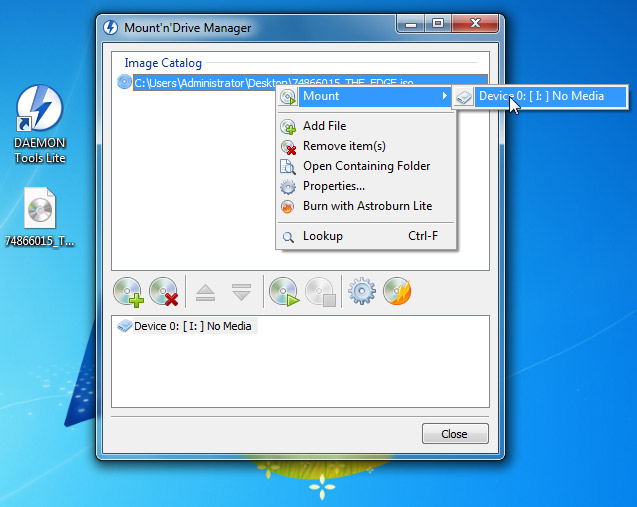Image resolution: width=637 pixels, height=507 pixels.
Task: Select Device 0 in the lower device list
Action: pos(192,326)
